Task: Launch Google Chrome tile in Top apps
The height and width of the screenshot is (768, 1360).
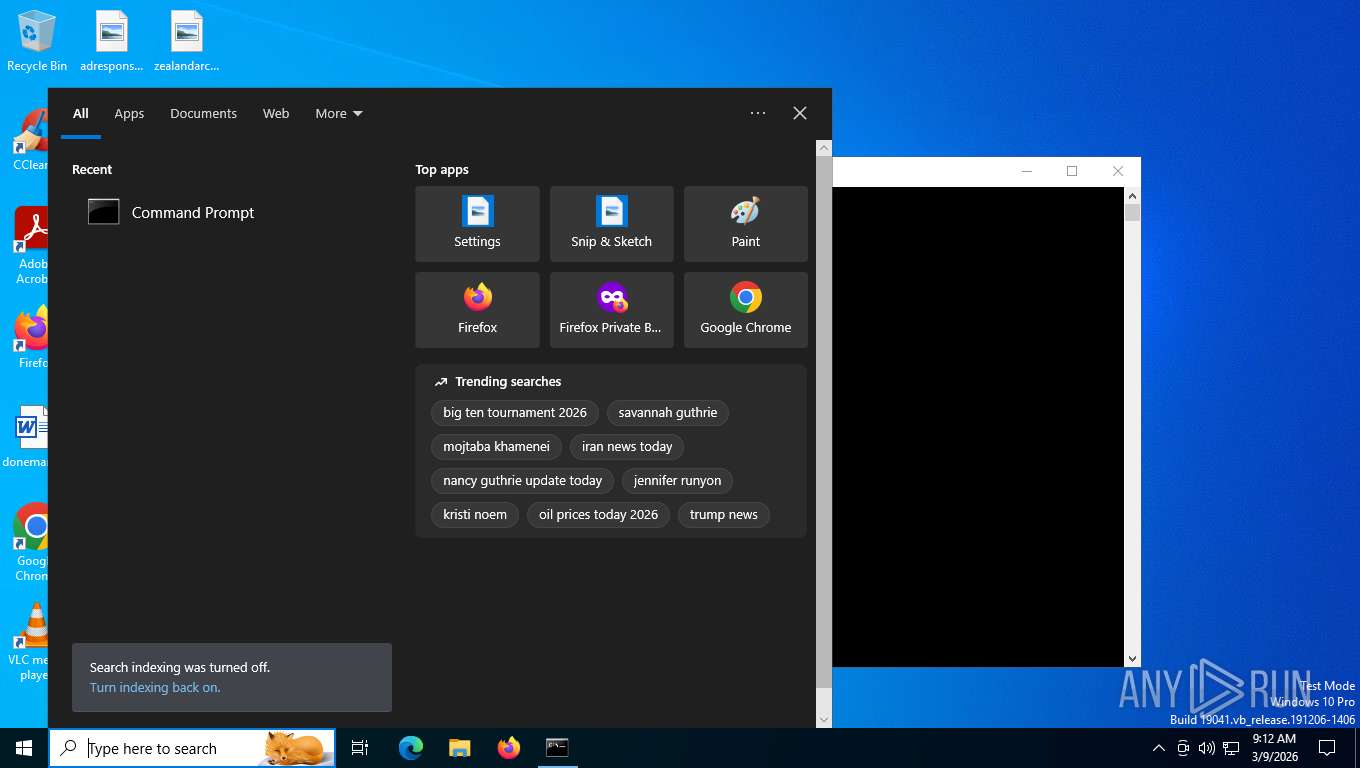Action: 746,310
